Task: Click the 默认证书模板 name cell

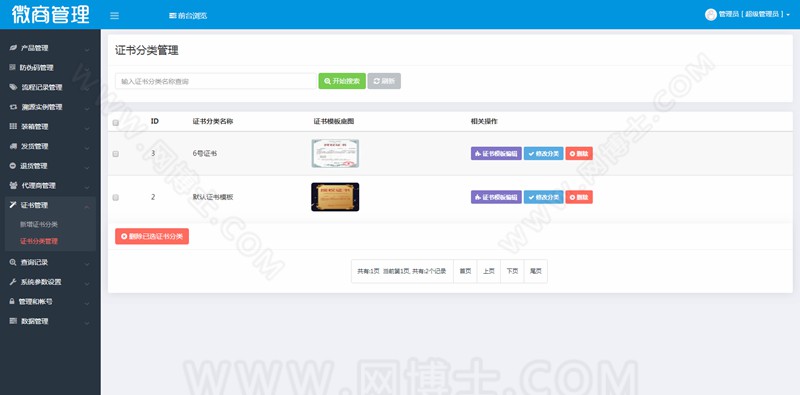Action: (213, 197)
